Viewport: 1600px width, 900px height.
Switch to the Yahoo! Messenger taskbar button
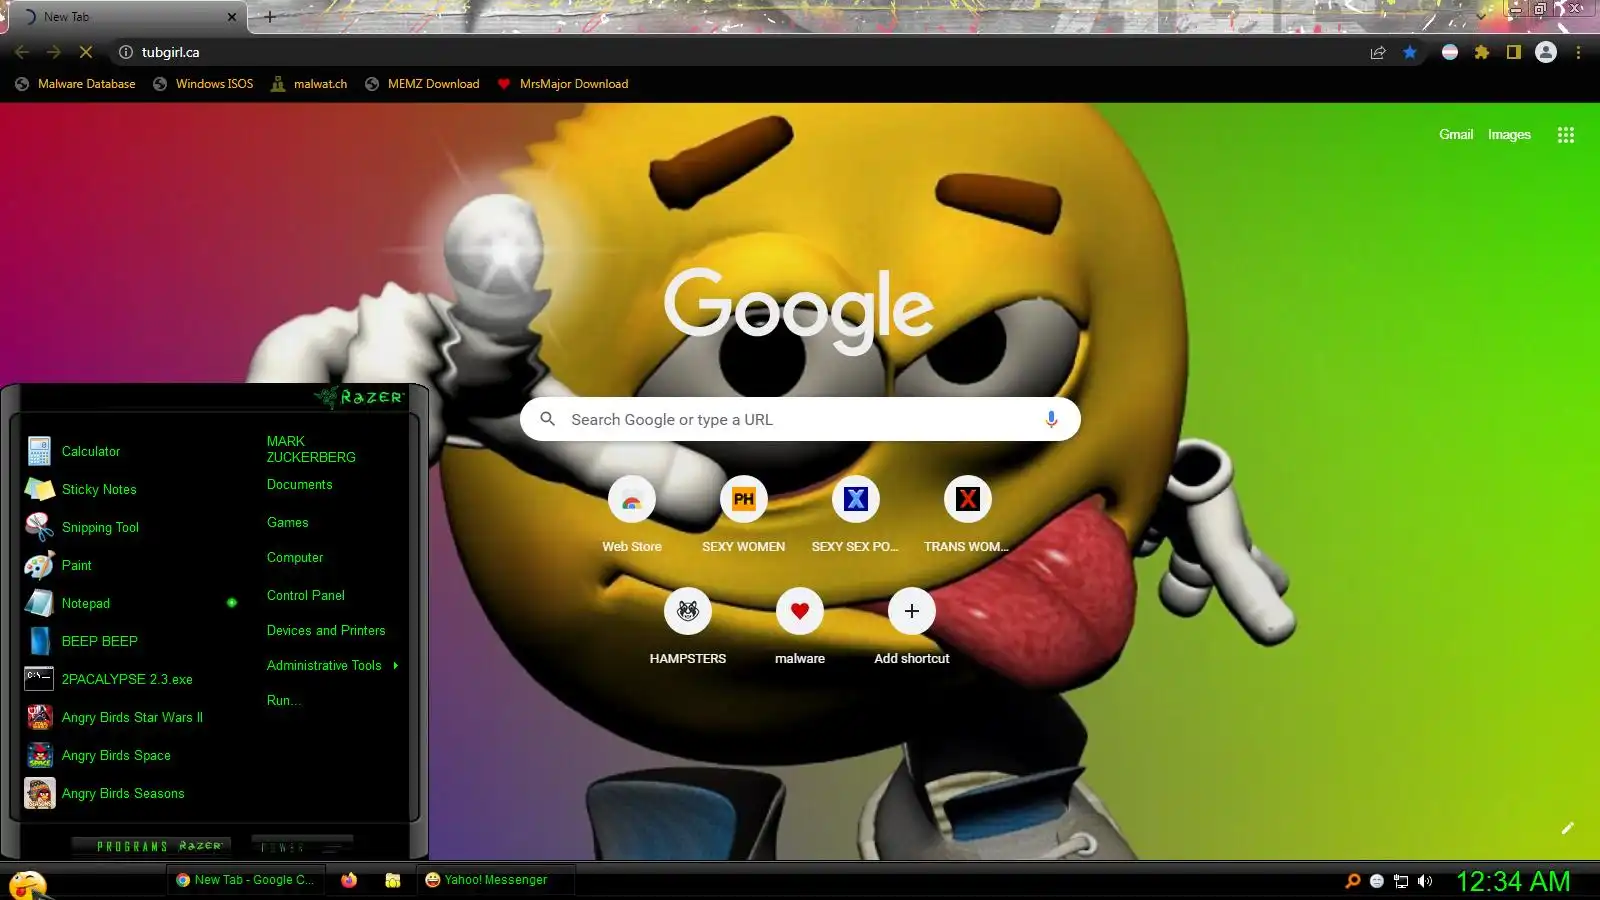click(x=495, y=880)
